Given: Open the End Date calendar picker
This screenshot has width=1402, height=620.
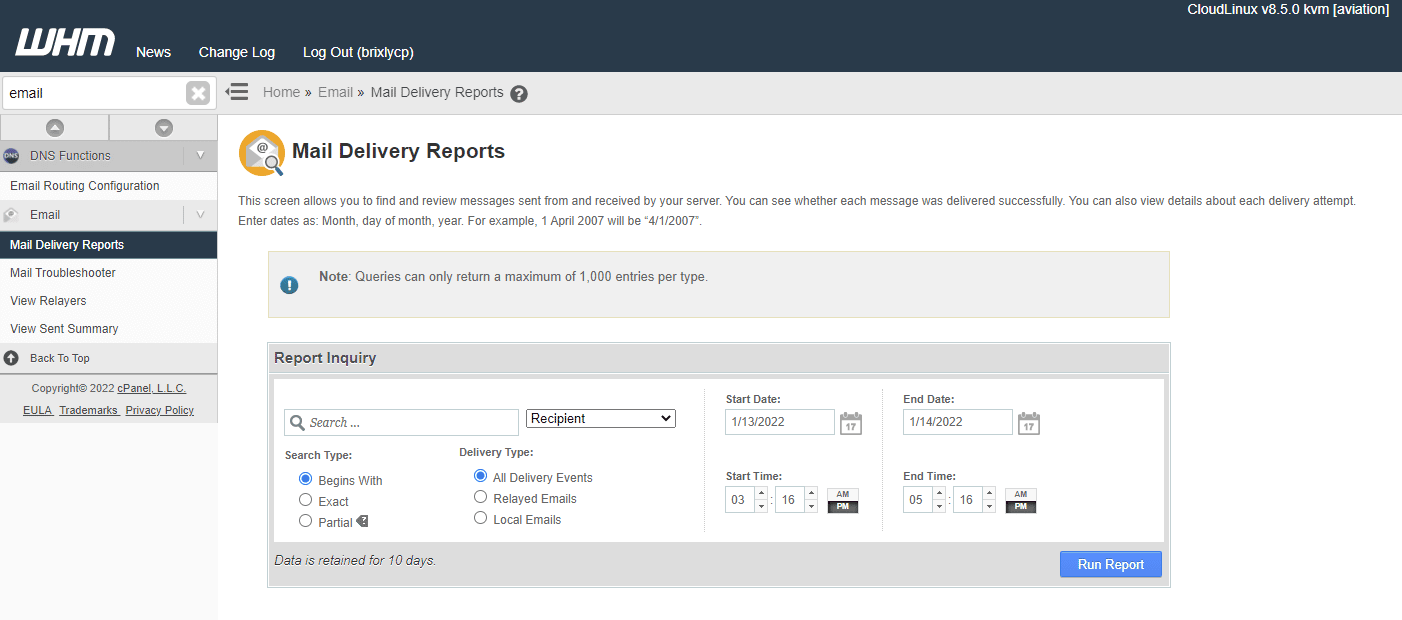Looking at the screenshot, I should 1029,423.
